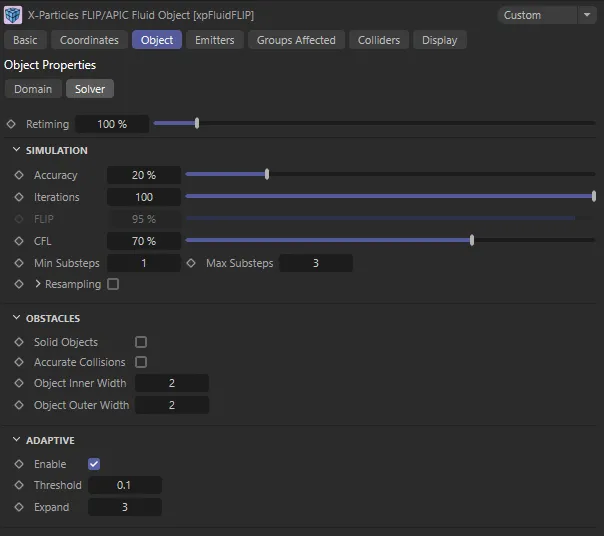Image resolution: width=604 pixels, height=536 pixels.
Task: Click the xpFluidFLIP object icon in header
Action: [14, 14]
